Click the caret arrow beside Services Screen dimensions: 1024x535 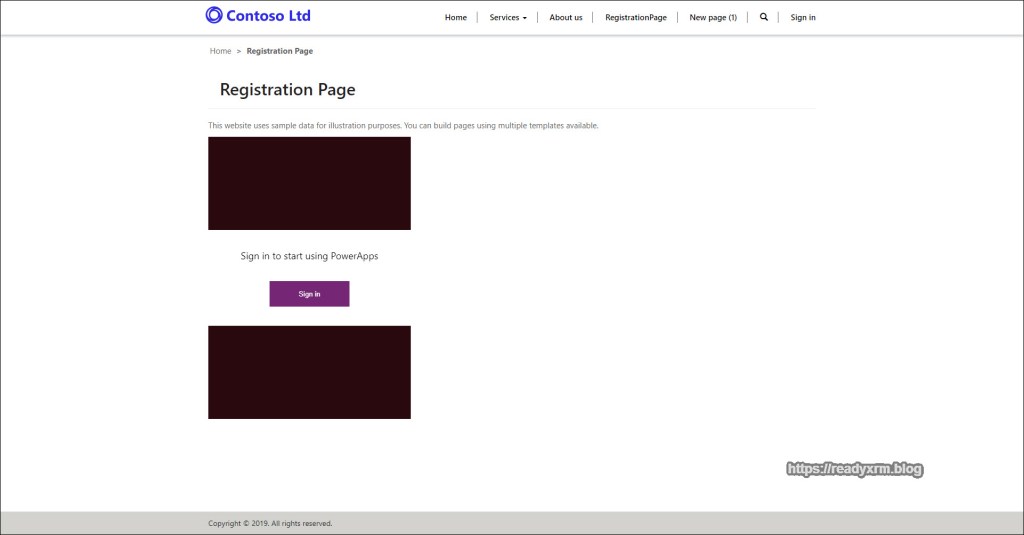[x=525, y=18]
